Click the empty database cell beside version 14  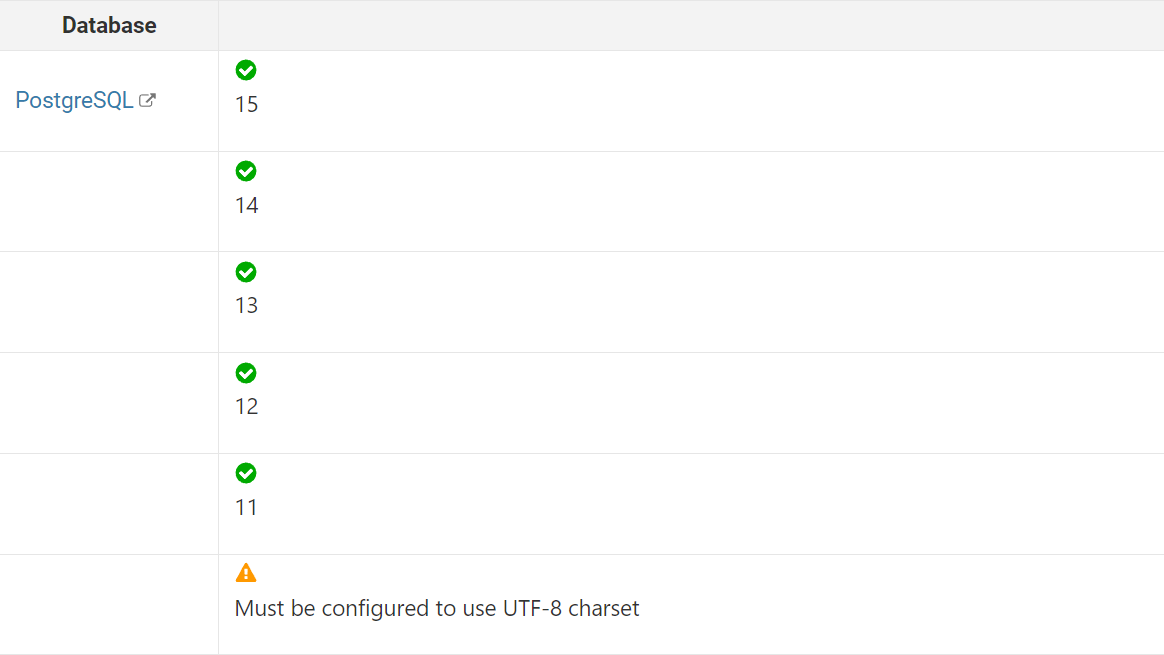click(x=109, y=202)
